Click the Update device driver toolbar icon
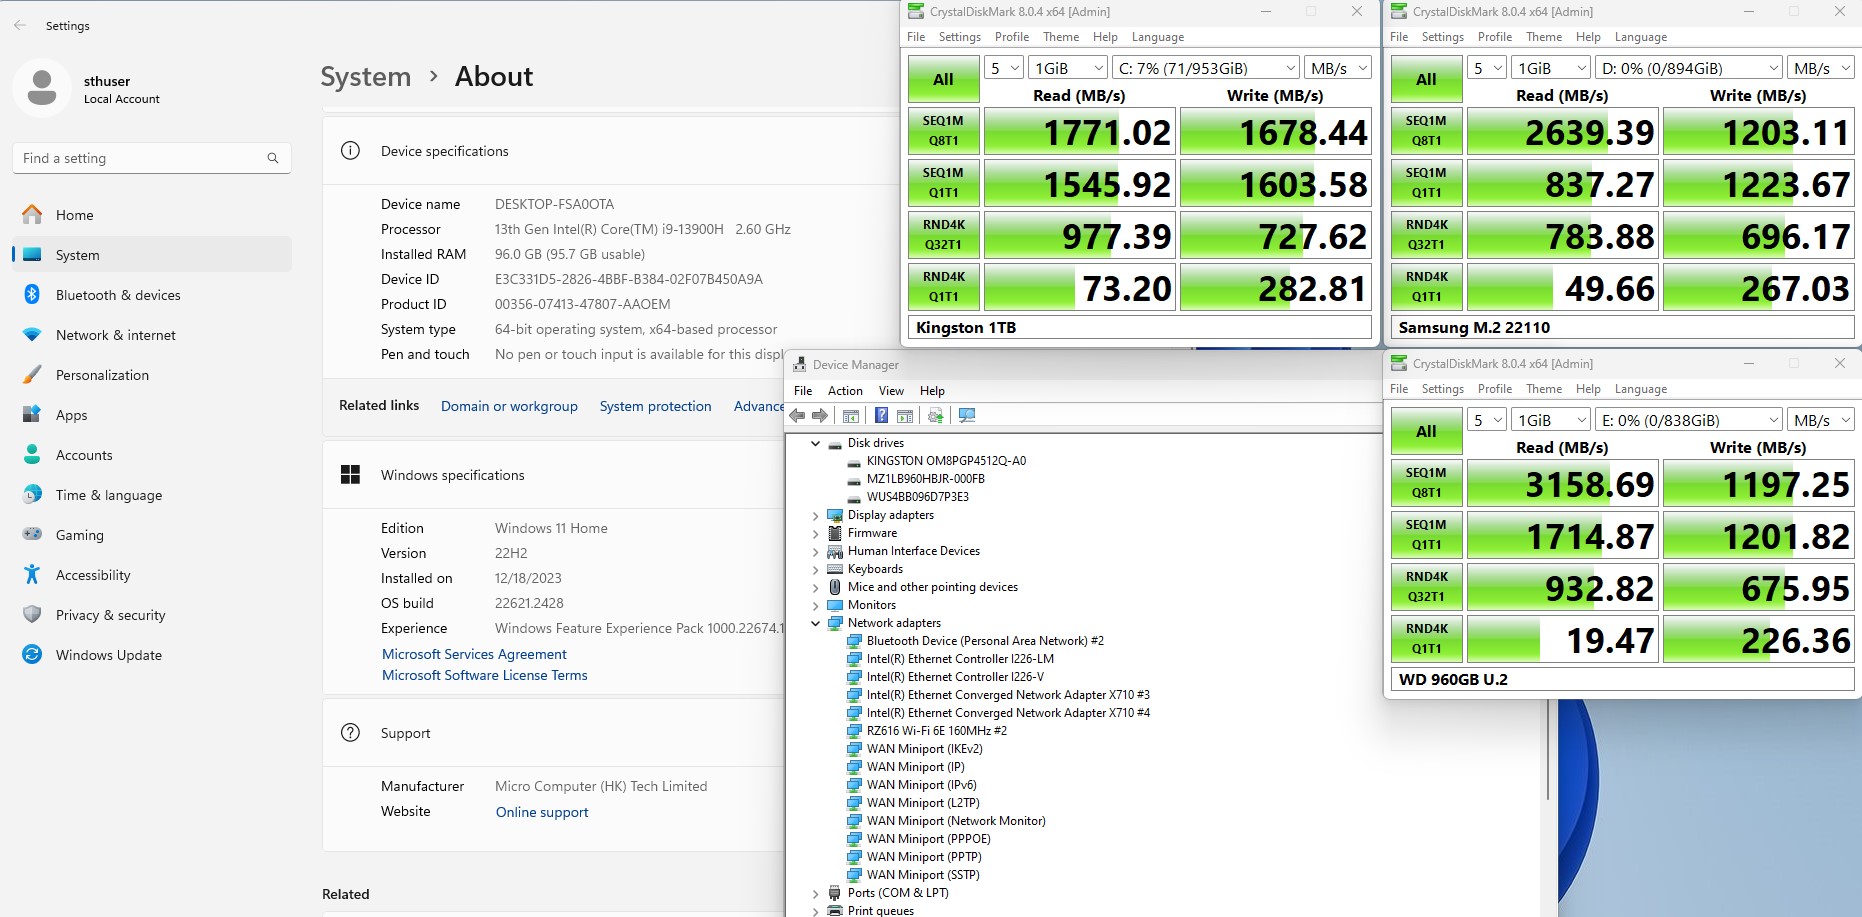The height and width of the screenshot is (917, 1862). (936, 416)
